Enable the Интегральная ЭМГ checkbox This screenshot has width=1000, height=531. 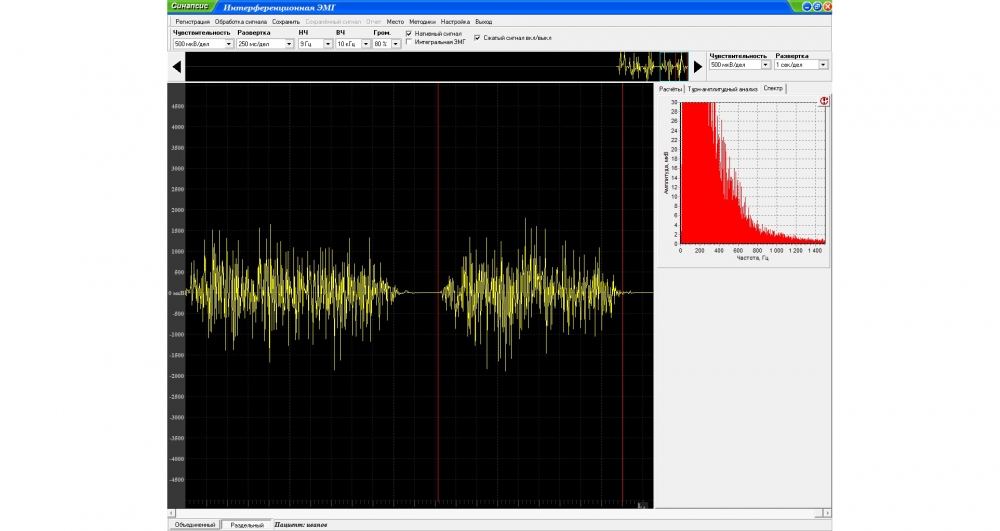pyautogui.click(x=409, y=42)
